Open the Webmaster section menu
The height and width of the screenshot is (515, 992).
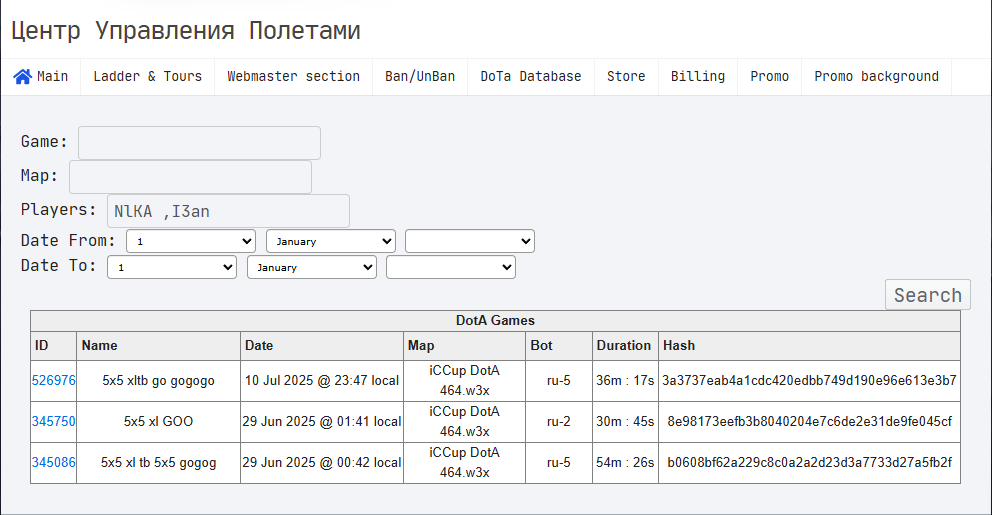(x=294, y=77)
